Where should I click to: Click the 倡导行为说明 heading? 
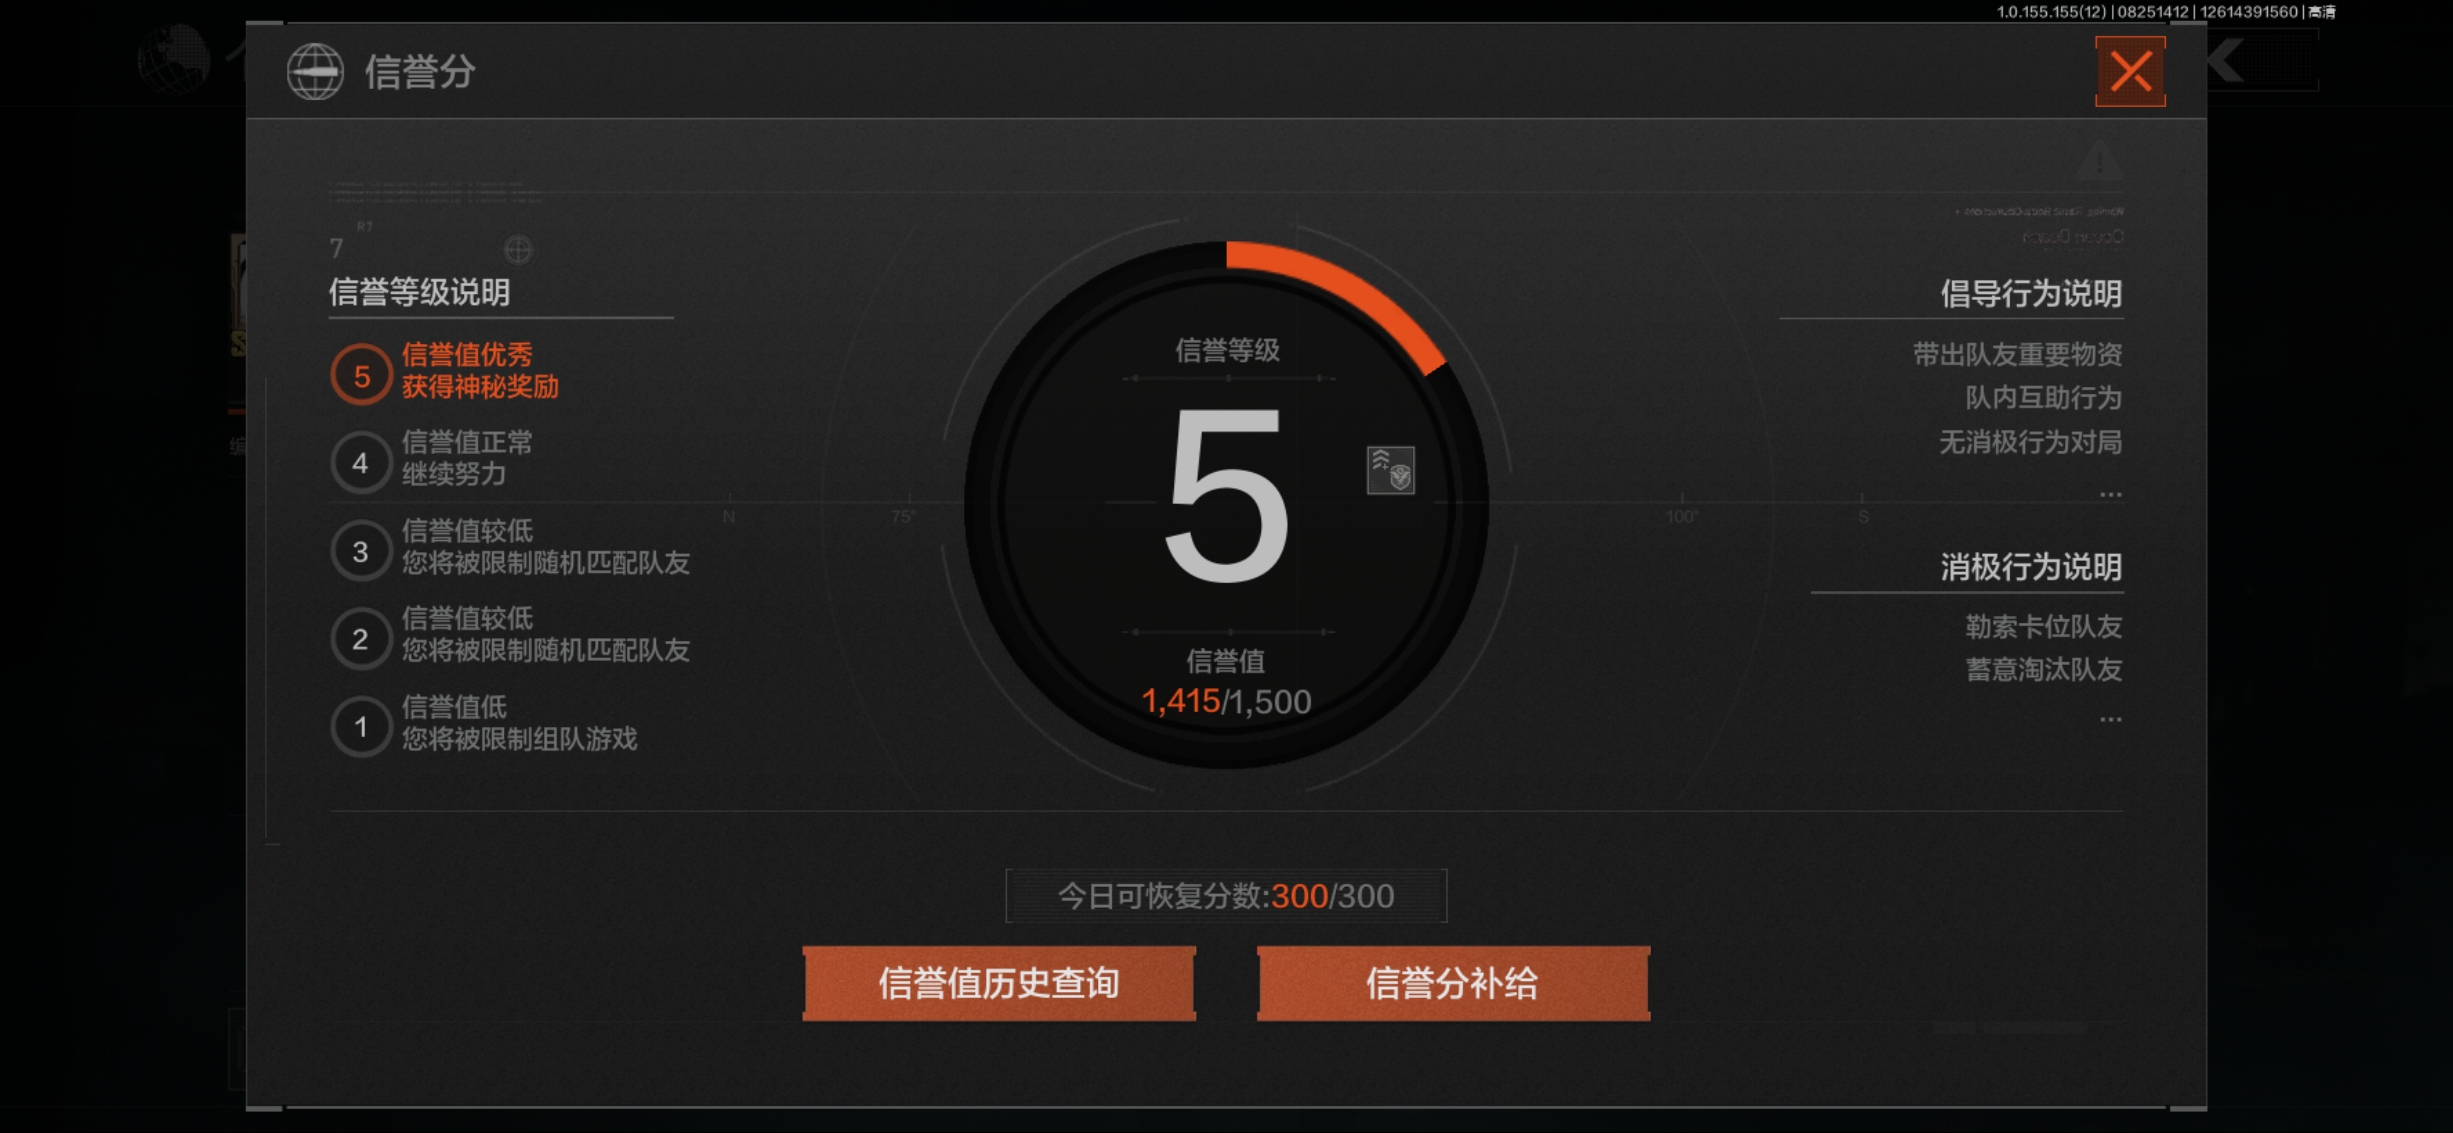click(x=2031, y=294)
